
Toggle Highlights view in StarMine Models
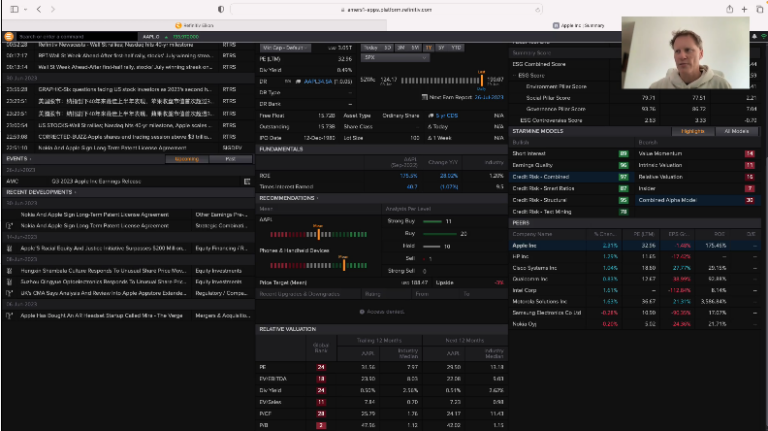coord(693,130)
